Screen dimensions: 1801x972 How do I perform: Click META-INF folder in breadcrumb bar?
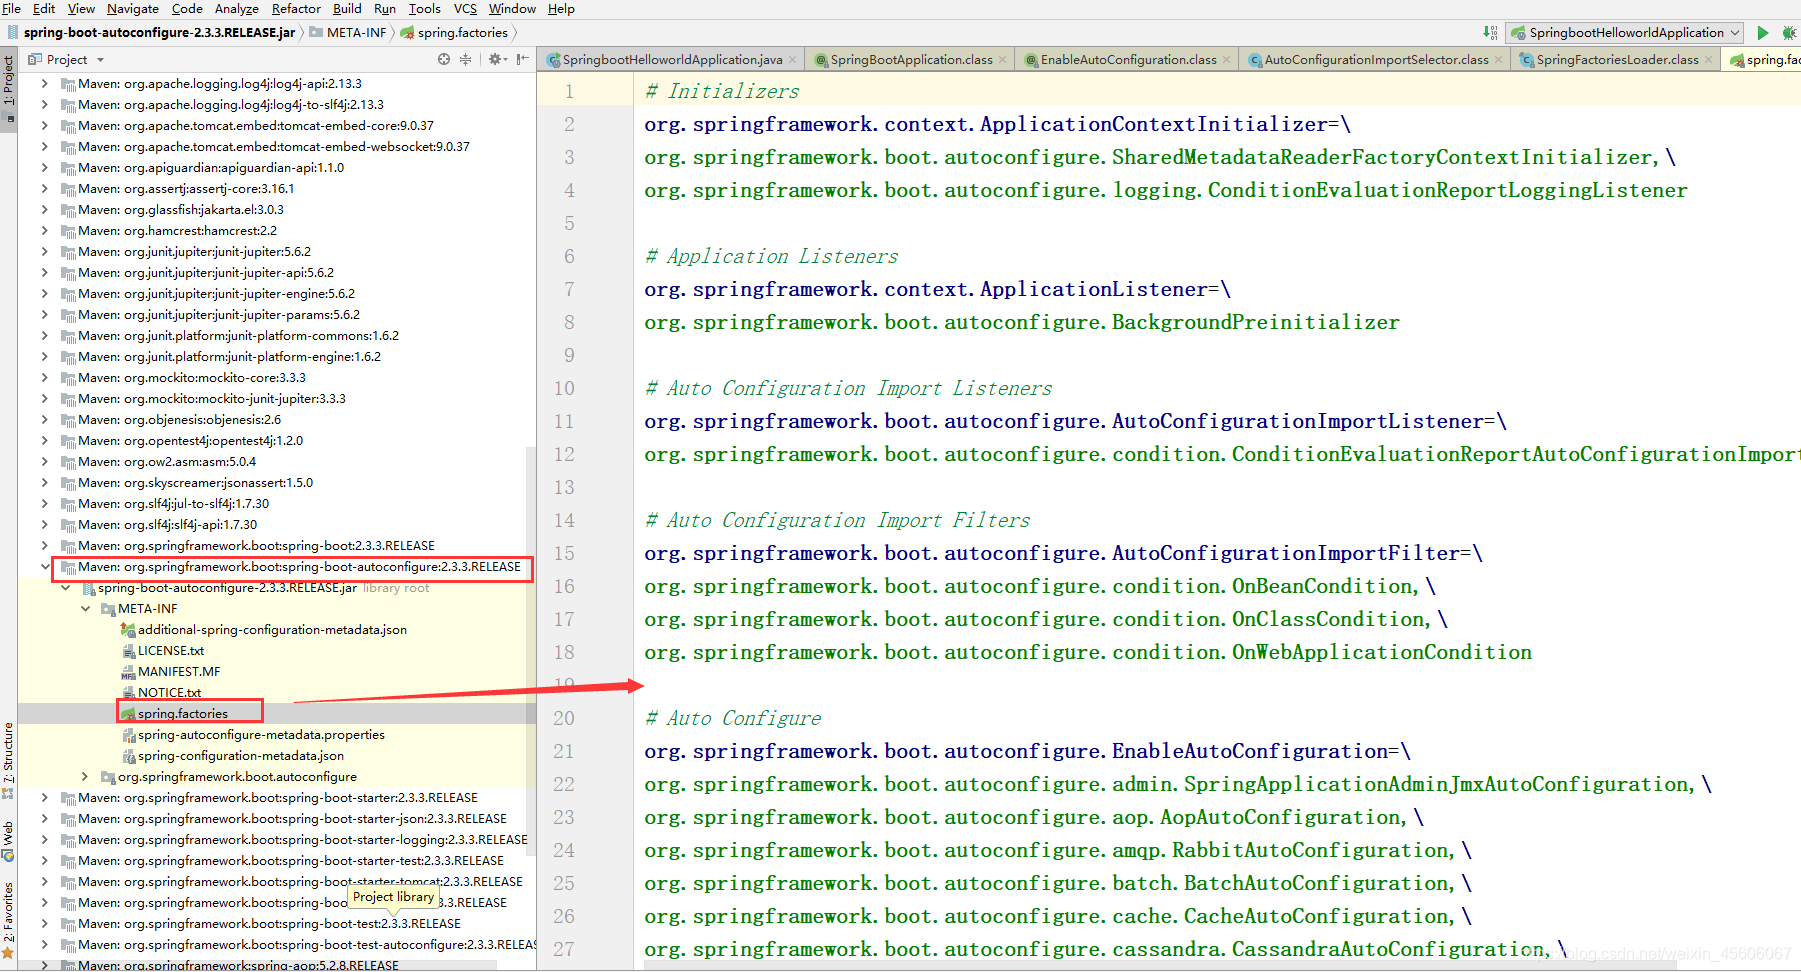(347, 33)
